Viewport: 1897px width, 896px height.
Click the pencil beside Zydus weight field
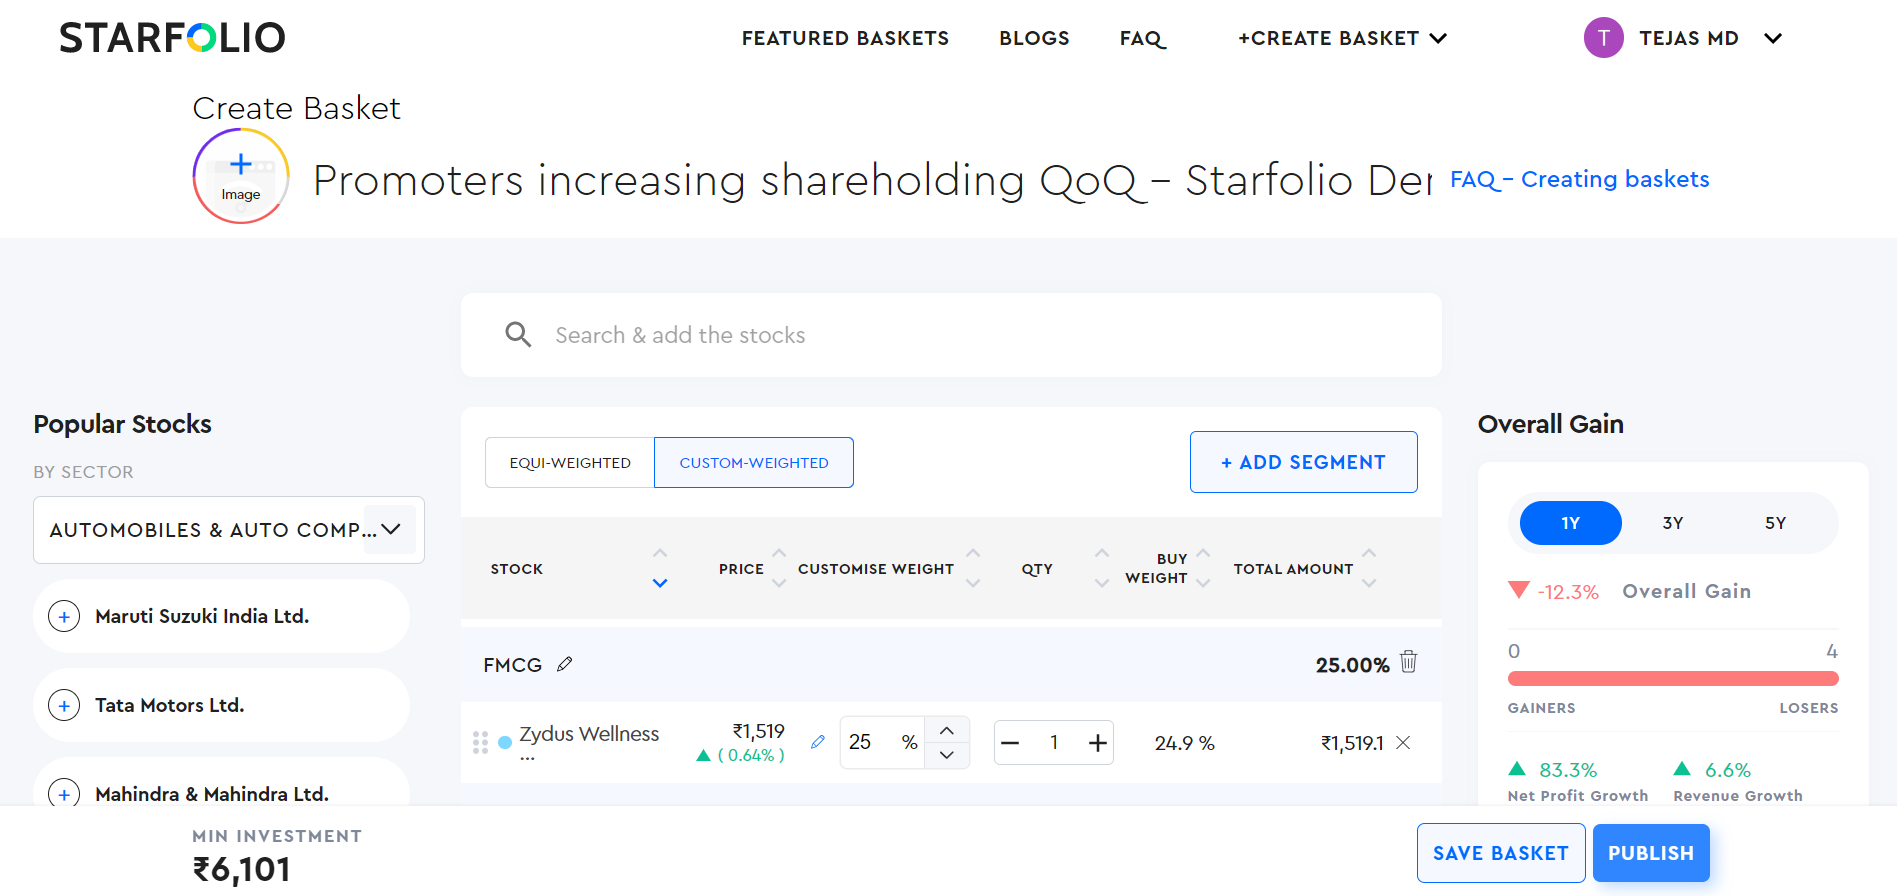click(x=818, y=742)
